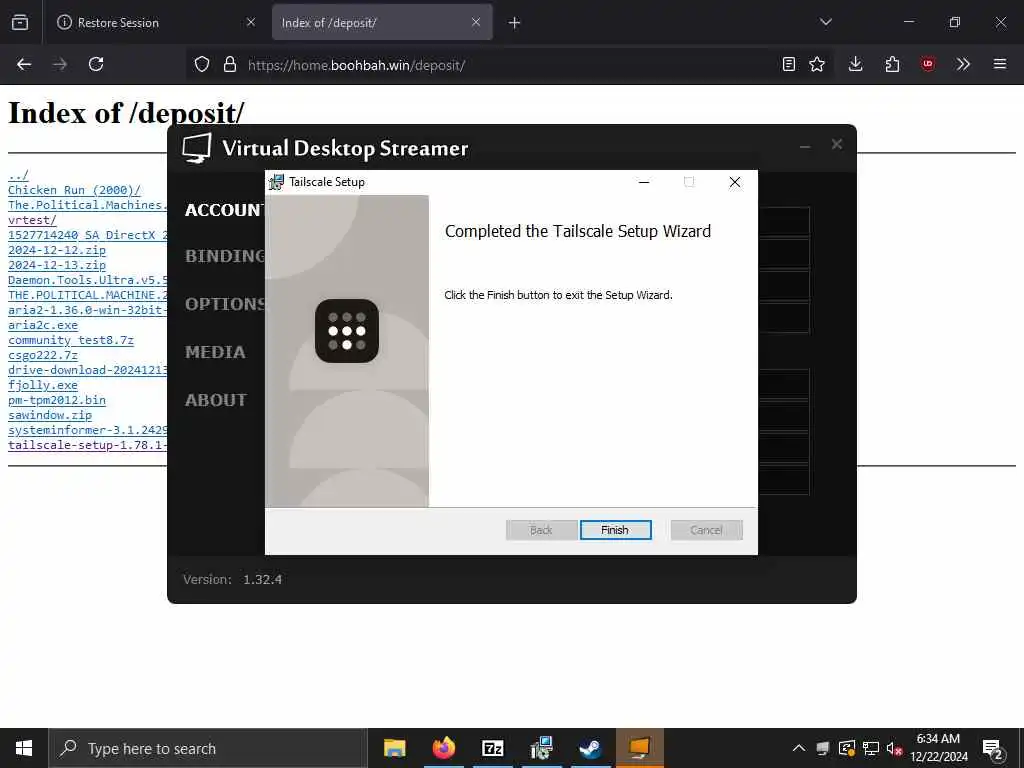Click the fjolly.exe link
The width and height of the screenshot is (1024, 768).
(42, 385)
